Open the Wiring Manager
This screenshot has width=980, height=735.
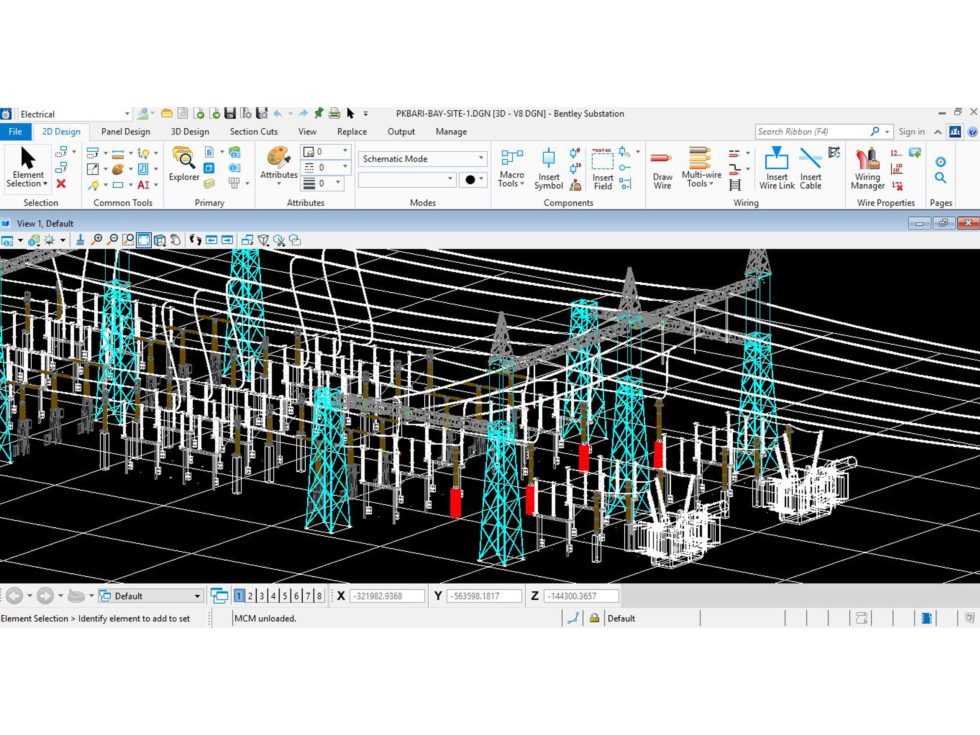(867, 168)
